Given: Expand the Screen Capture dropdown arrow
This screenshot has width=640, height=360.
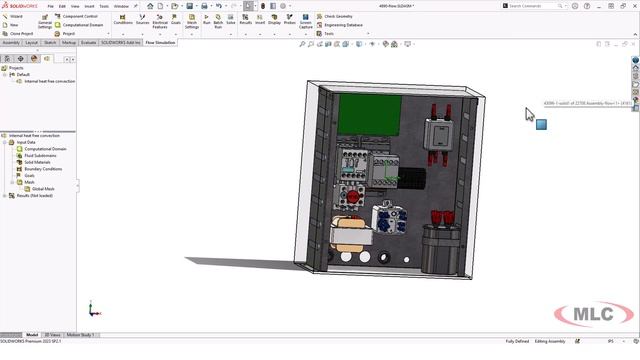Looking at the screenshot, I should [x=305, y=34].
